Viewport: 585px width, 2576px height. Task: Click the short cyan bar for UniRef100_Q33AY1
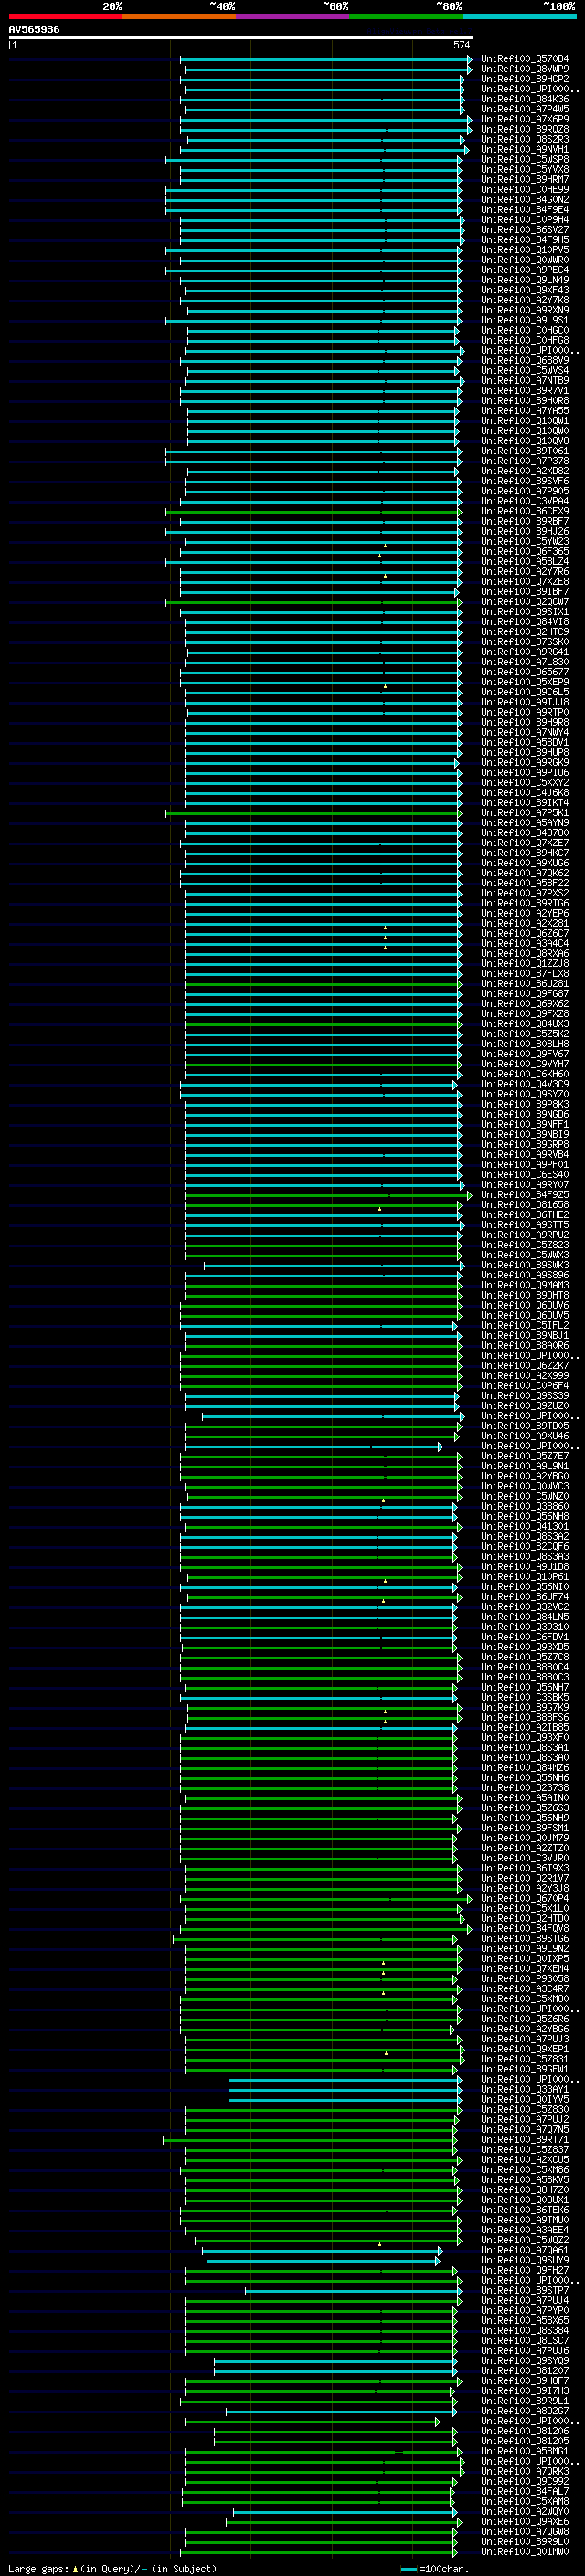pos(345,2089)
